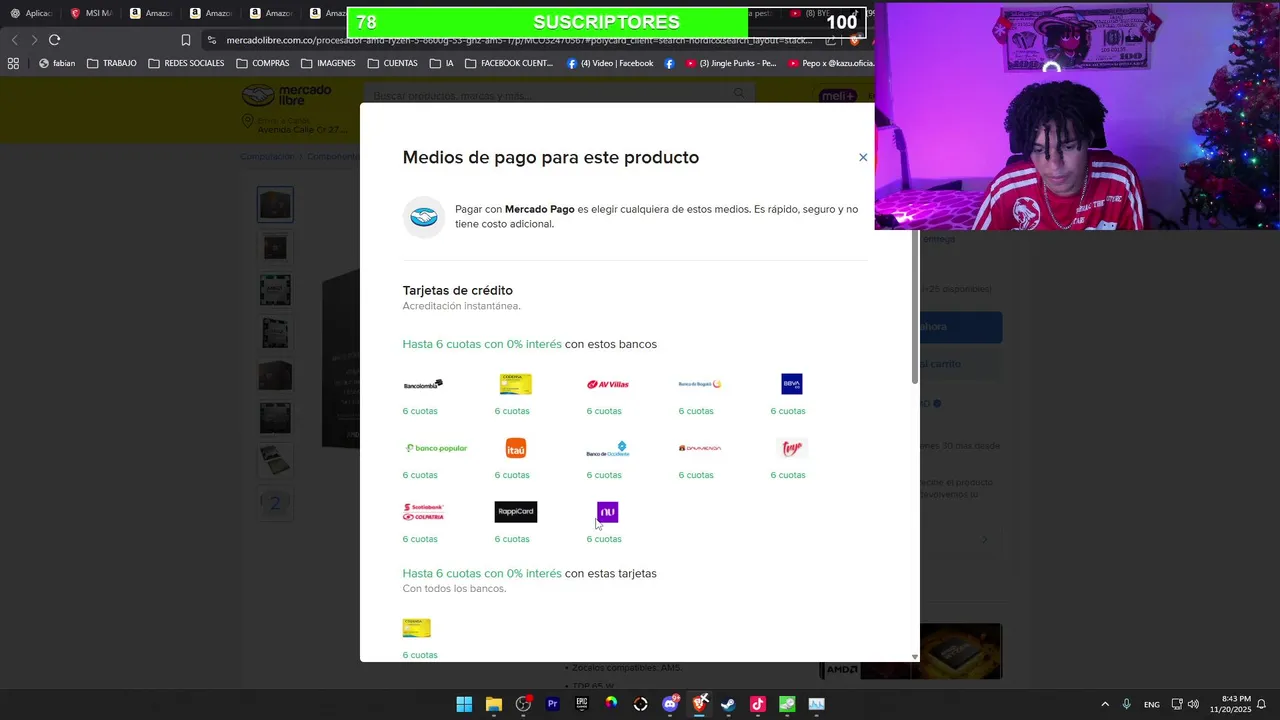This screenshot has width=1280, height=720.
Task: Open the REDES SOCIALES bookmarks folder
Action: [186, 63]
